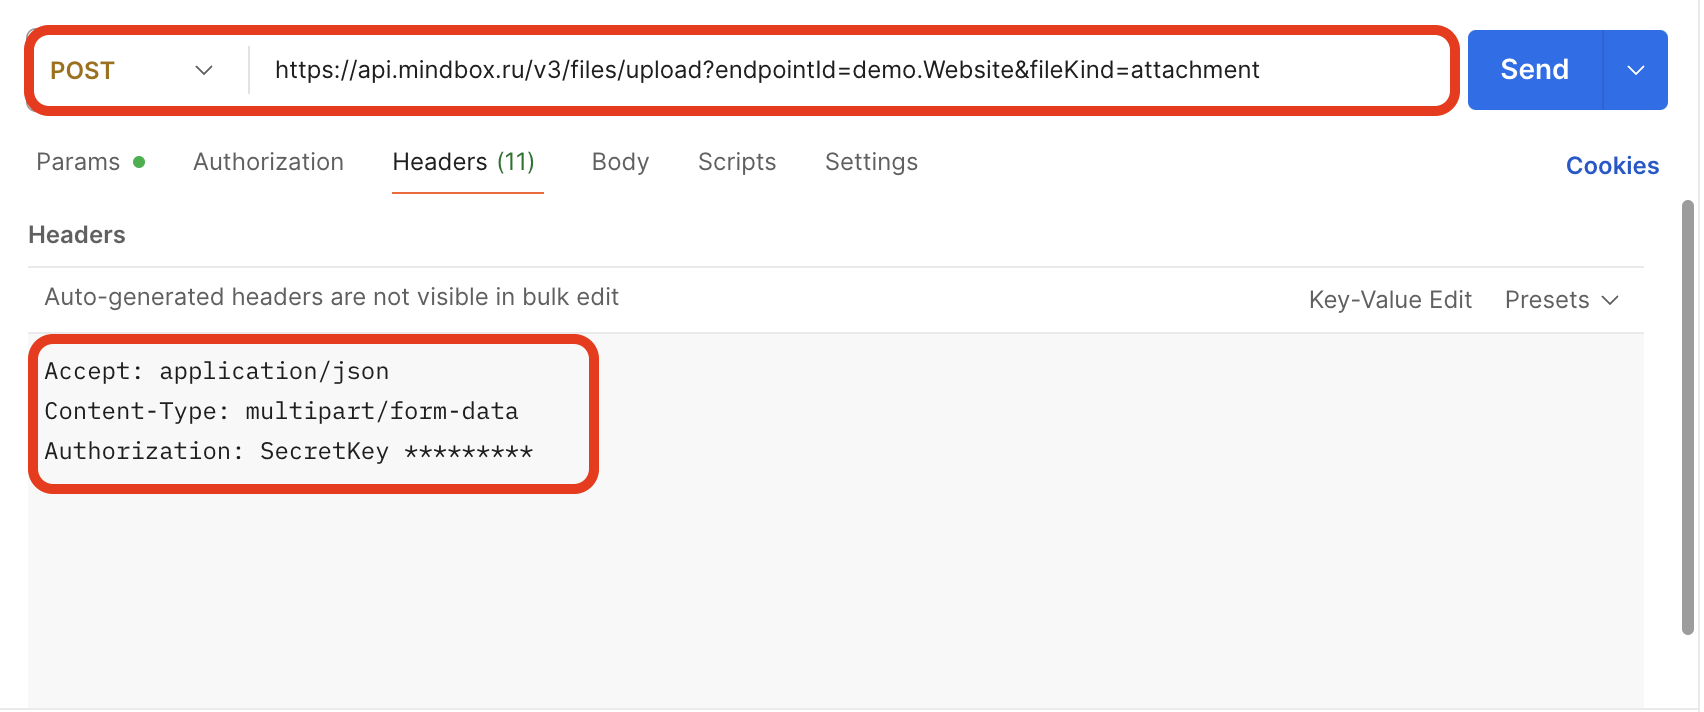Click the Presets chevron arrow

[x=1611, y=299]
